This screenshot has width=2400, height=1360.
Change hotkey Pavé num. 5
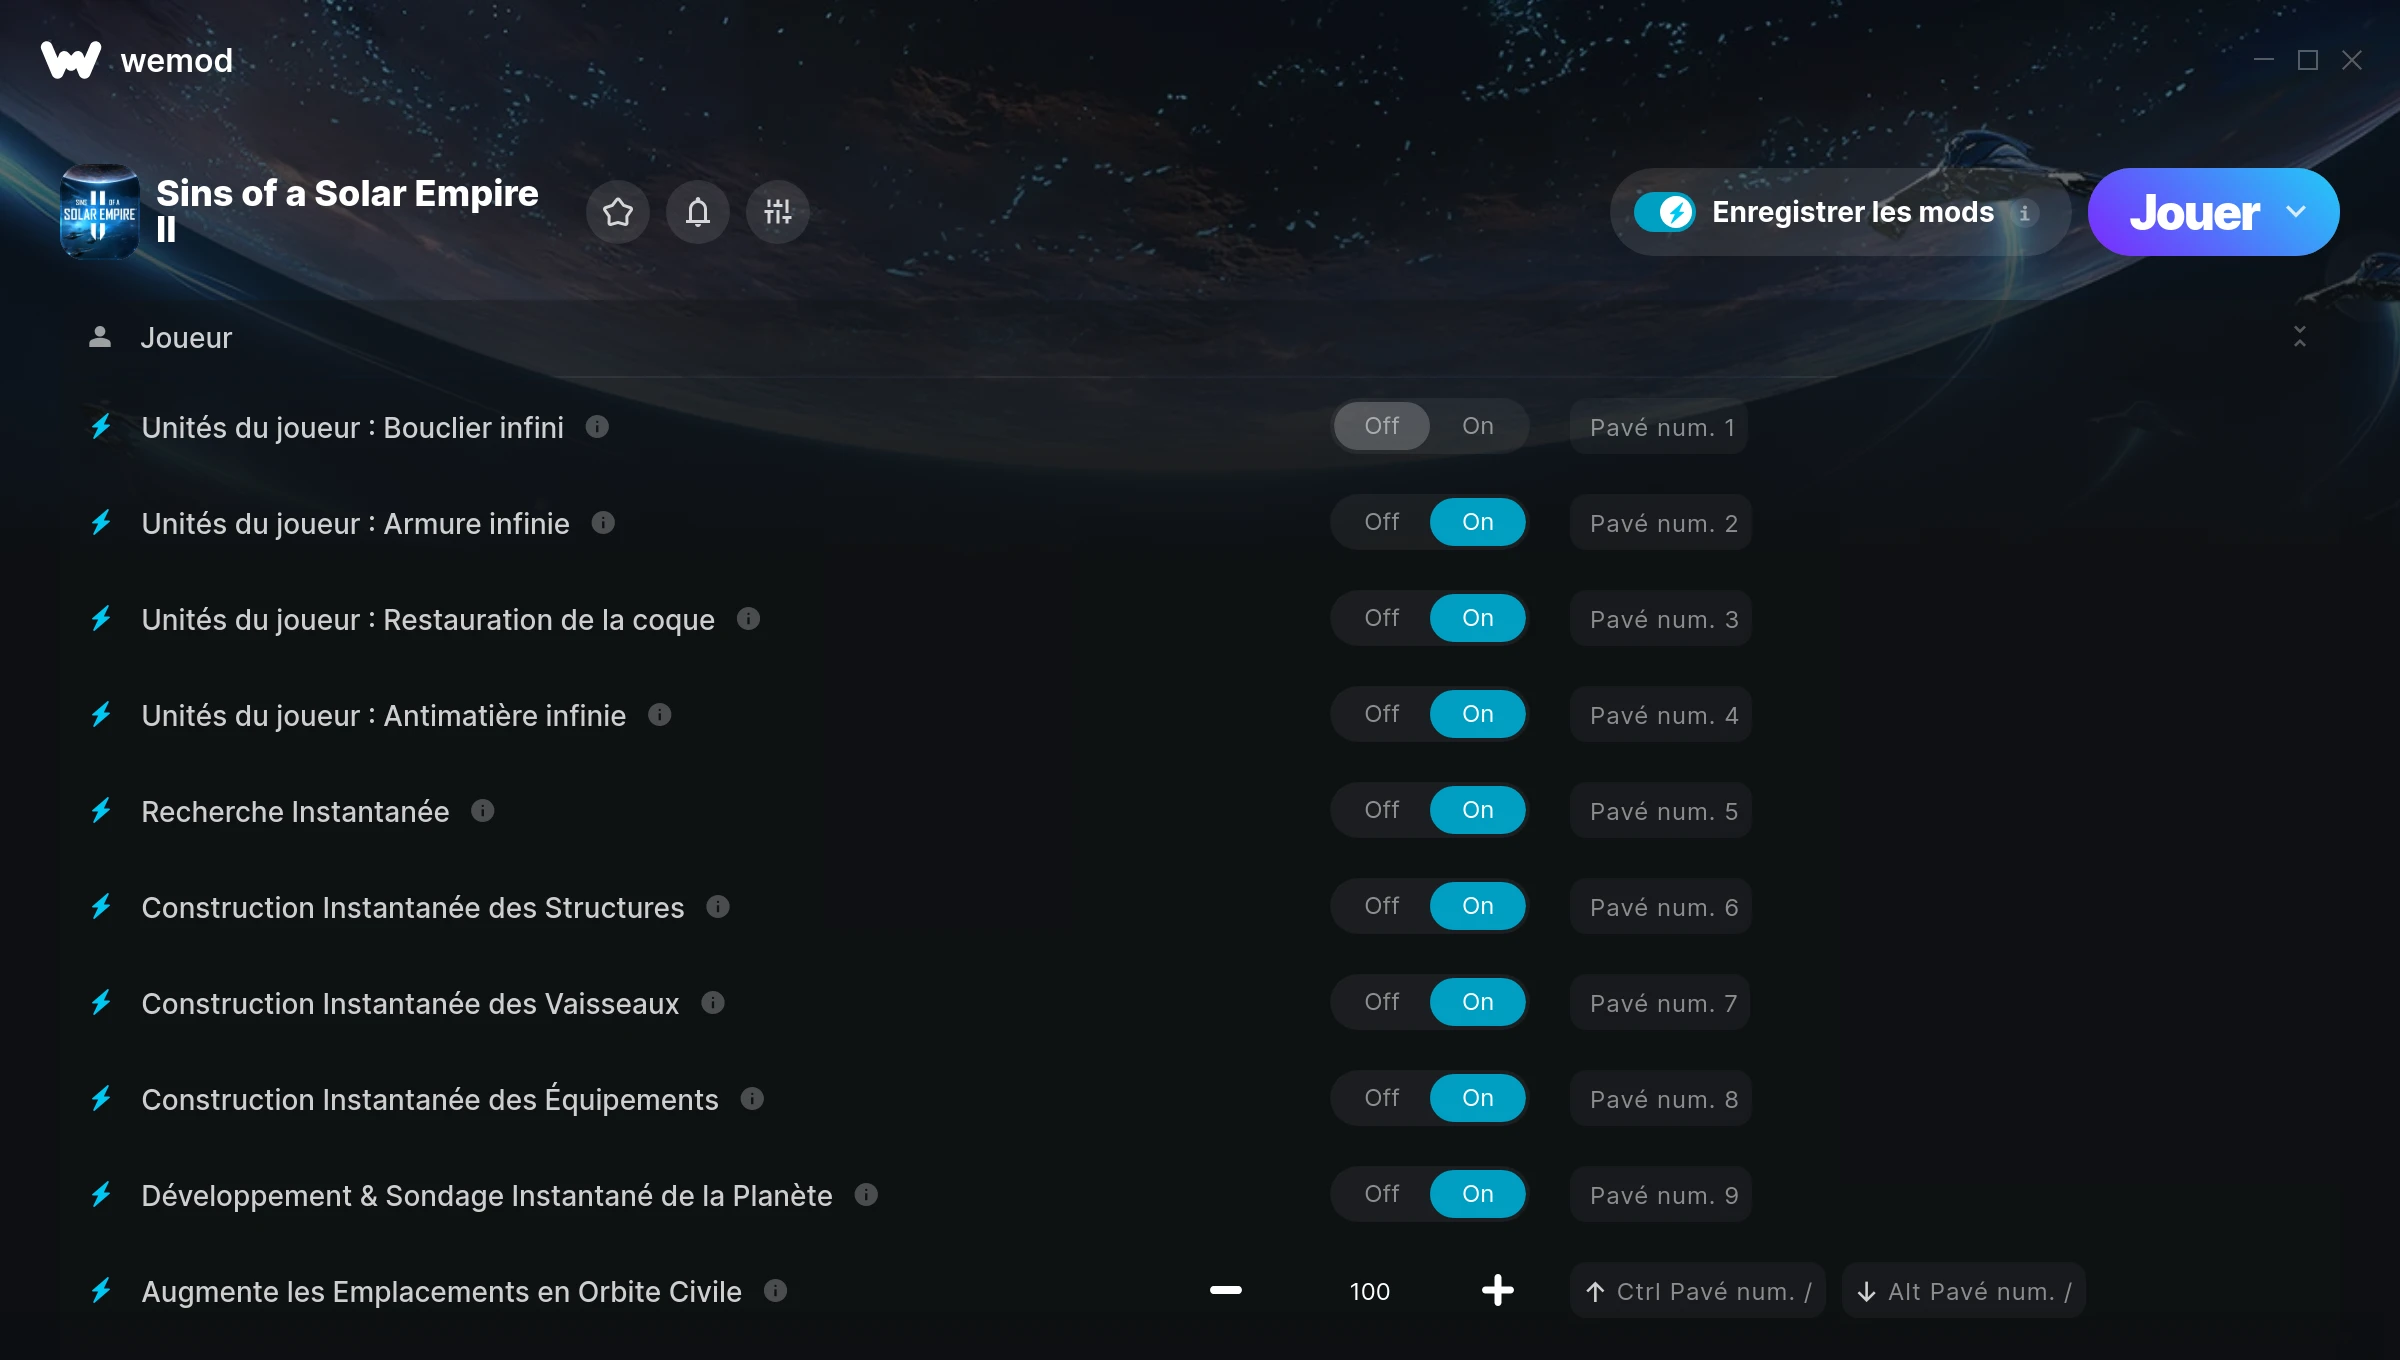(x=1663, y=811)
